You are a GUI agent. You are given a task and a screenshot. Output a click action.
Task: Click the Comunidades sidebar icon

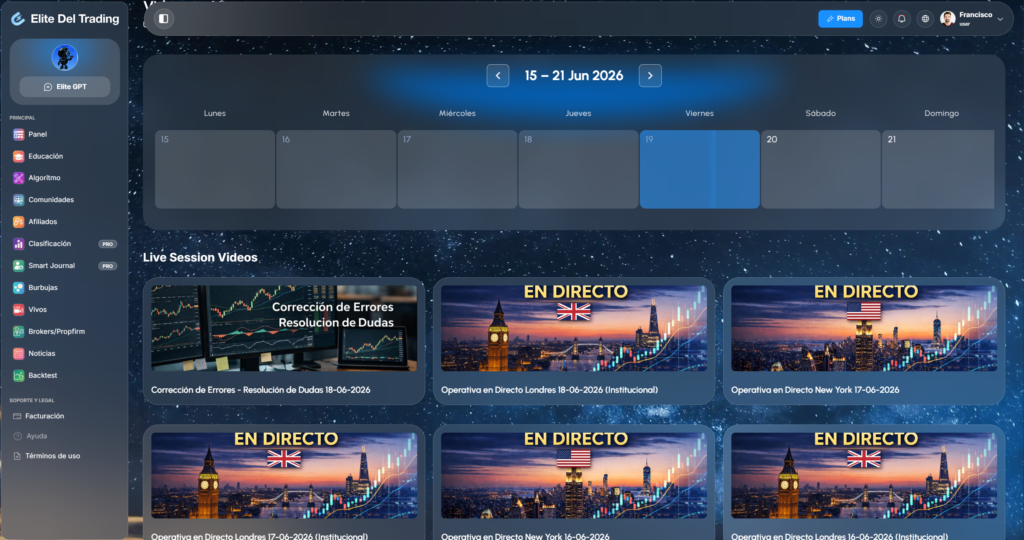click(18, 200)
